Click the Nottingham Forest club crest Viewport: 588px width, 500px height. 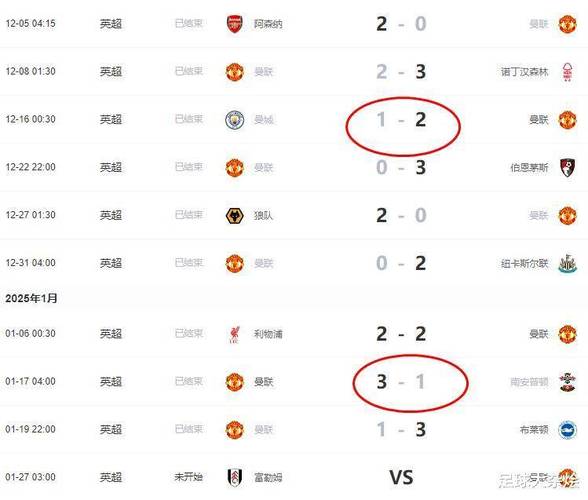pyautogui.click(x=567, y=72)
